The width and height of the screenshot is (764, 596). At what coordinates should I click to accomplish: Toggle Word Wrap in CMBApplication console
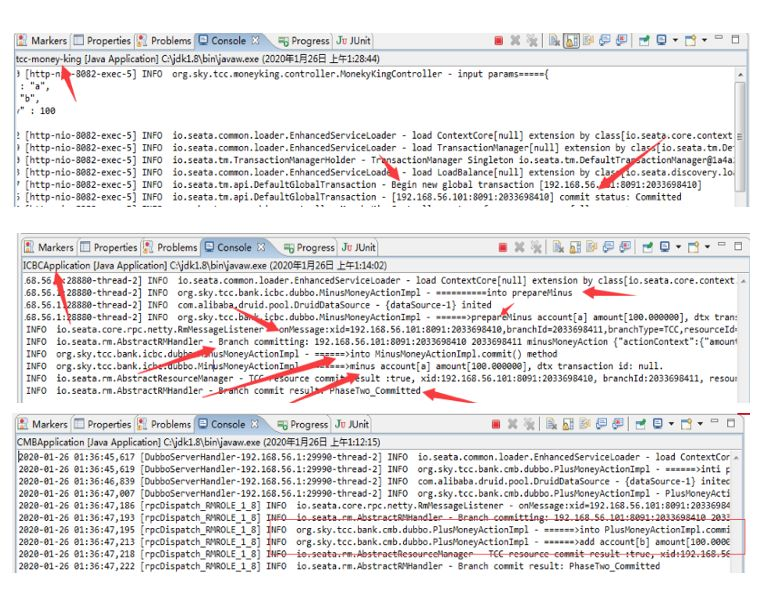click(584, 423)
